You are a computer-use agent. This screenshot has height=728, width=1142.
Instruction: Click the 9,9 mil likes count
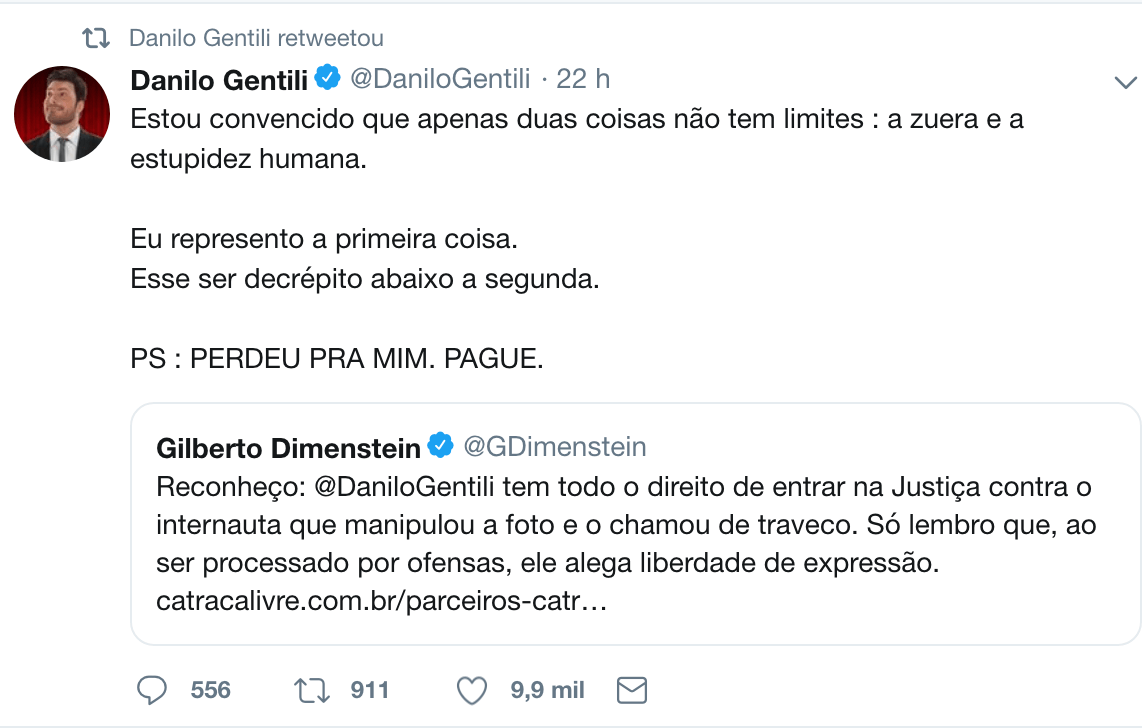point(547,690)
